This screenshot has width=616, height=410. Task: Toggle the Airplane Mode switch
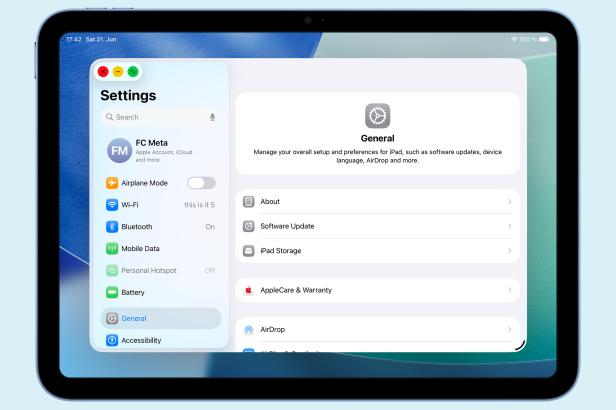coord(201,183)
